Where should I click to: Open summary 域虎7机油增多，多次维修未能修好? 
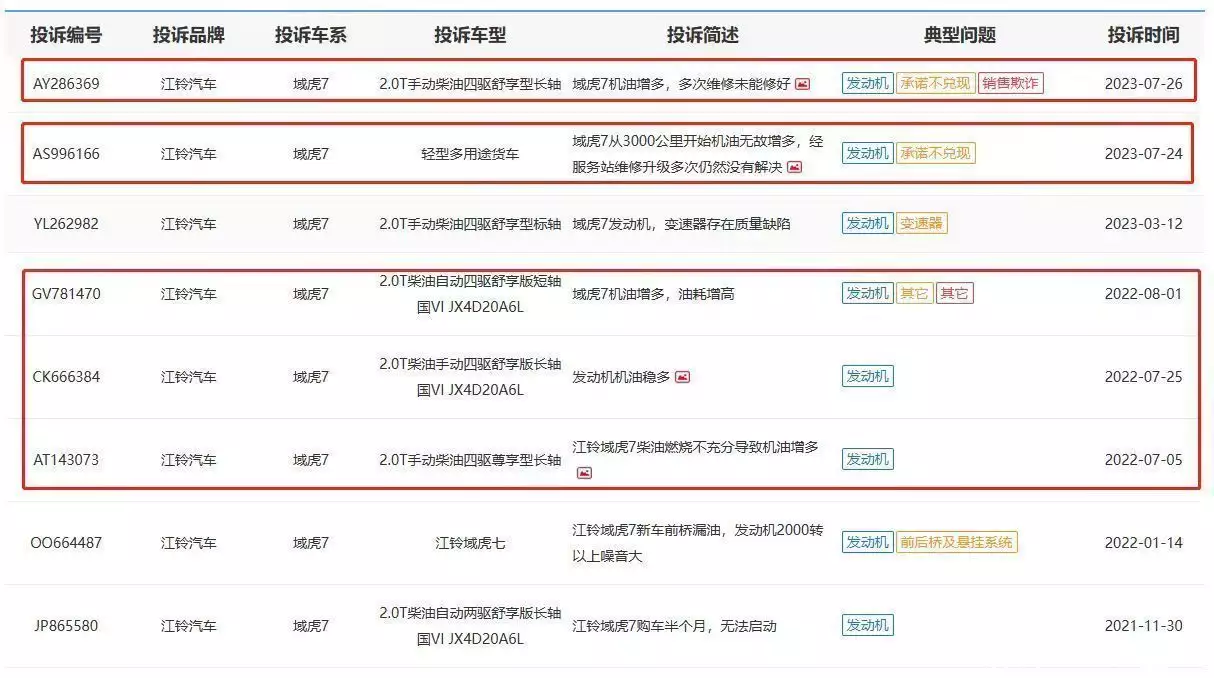click(x=681, y=84)
